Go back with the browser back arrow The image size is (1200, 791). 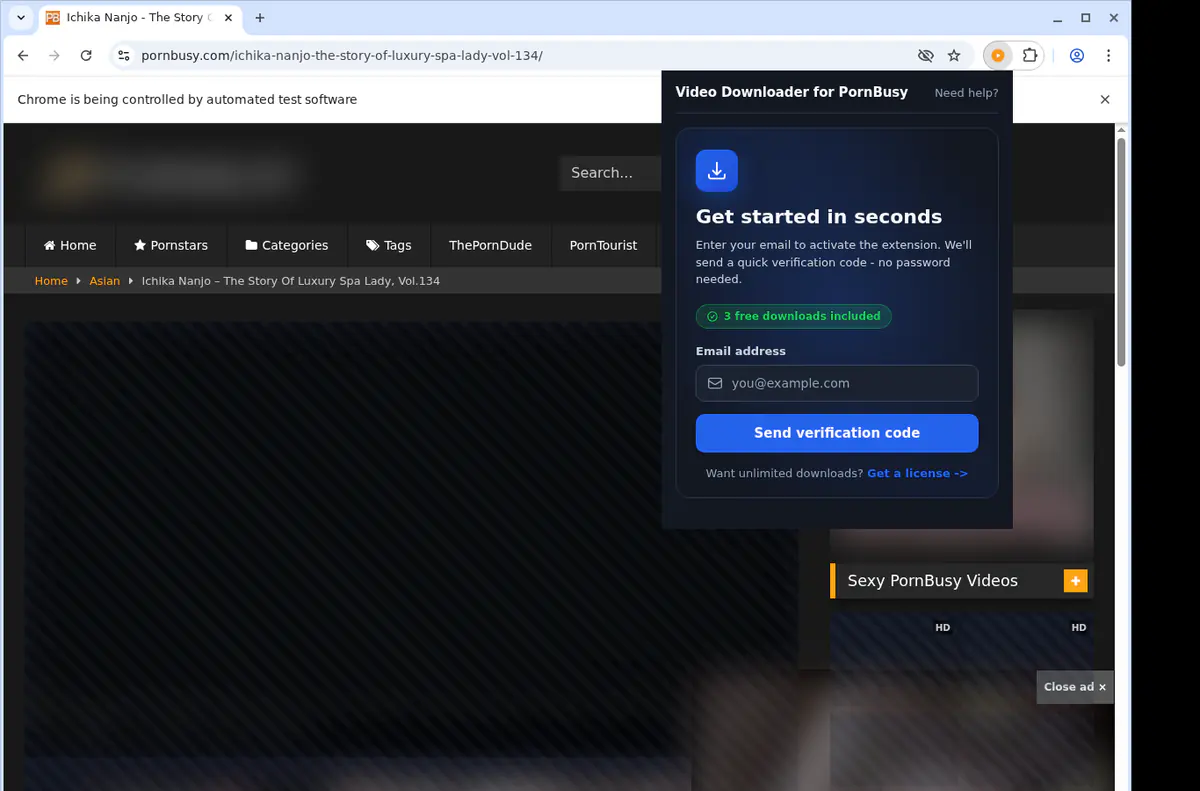coord(23,56)
